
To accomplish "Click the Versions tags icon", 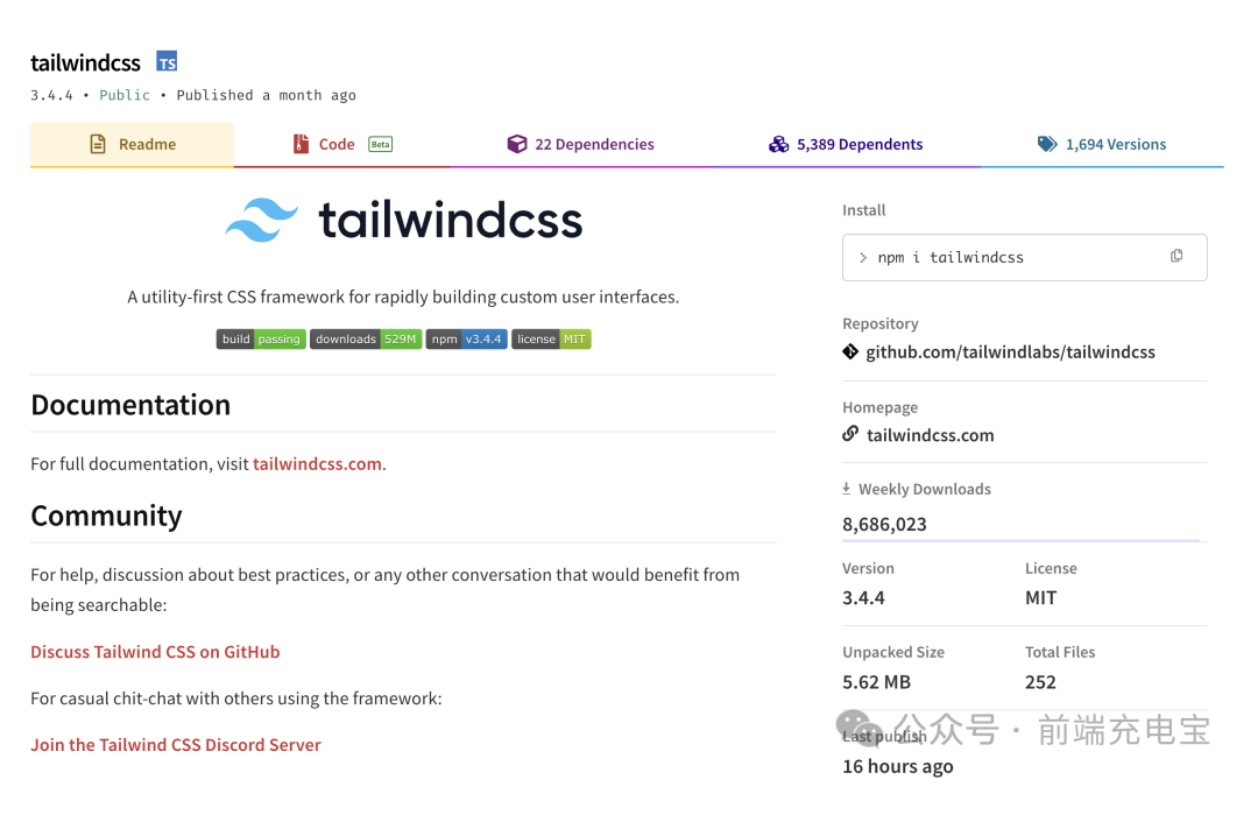I will [1047, 144].
